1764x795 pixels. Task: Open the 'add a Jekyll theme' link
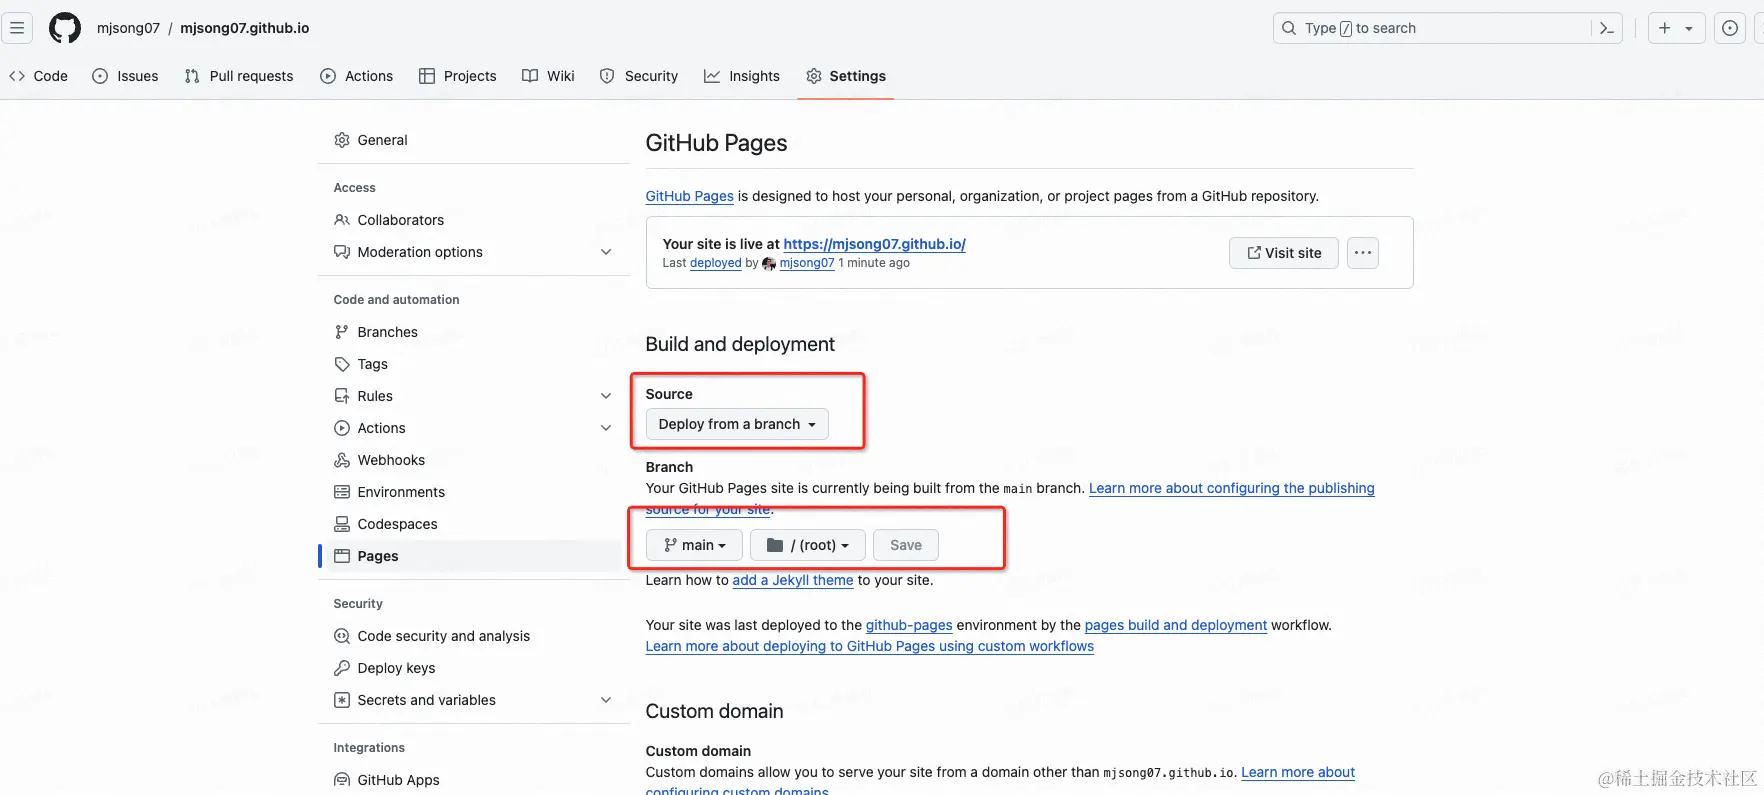pyautogui.click(x=793, y=580)
